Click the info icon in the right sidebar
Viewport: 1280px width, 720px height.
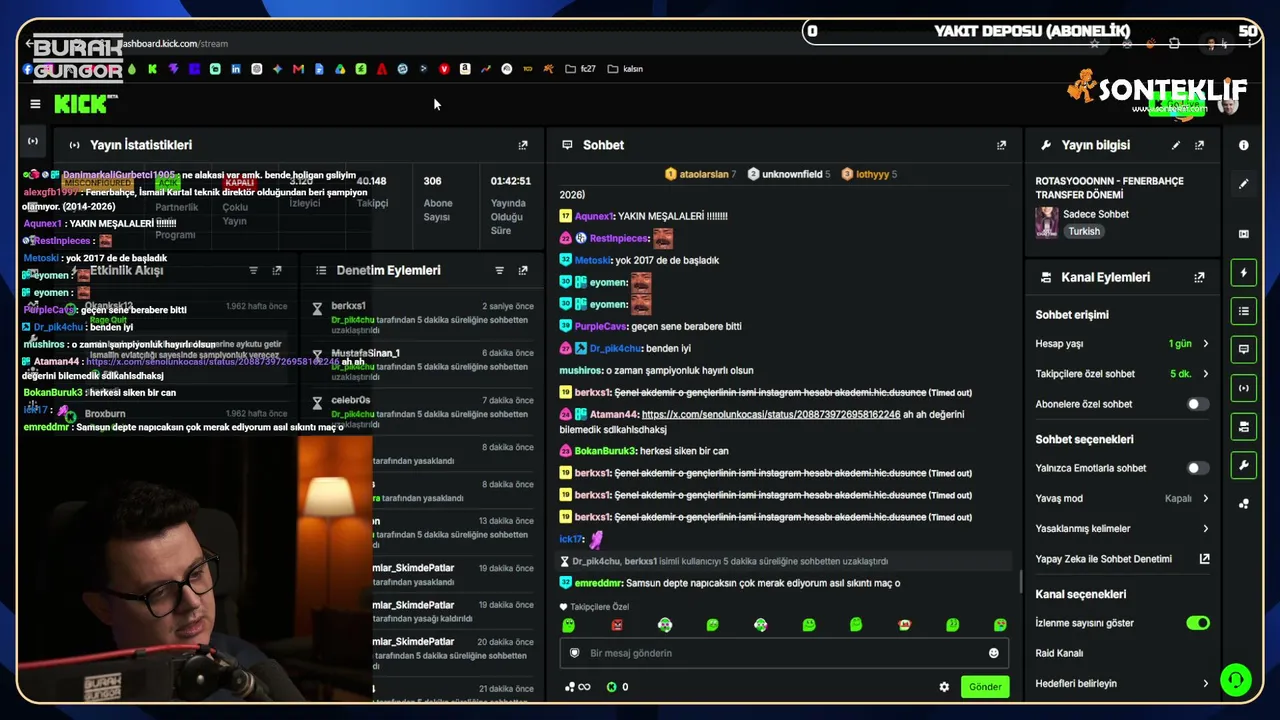click(x=1244, y=145)
